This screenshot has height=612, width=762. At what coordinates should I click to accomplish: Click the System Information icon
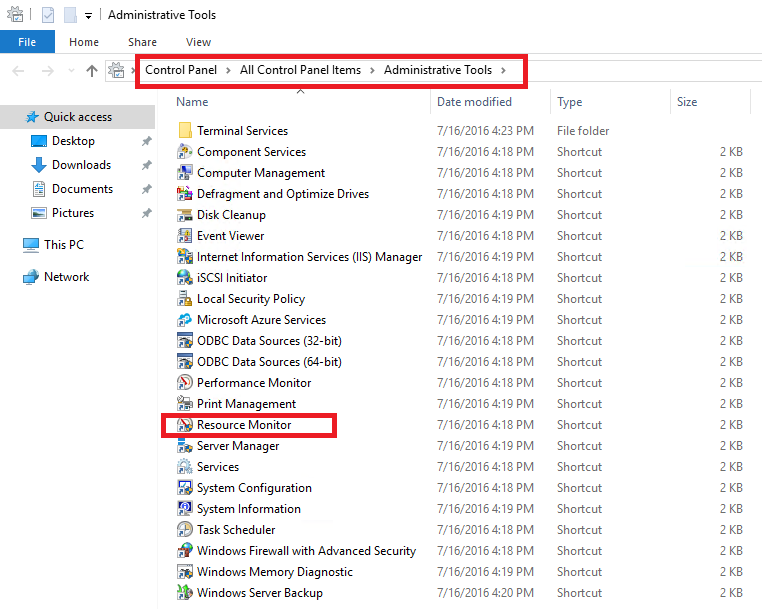coord(185,508)
